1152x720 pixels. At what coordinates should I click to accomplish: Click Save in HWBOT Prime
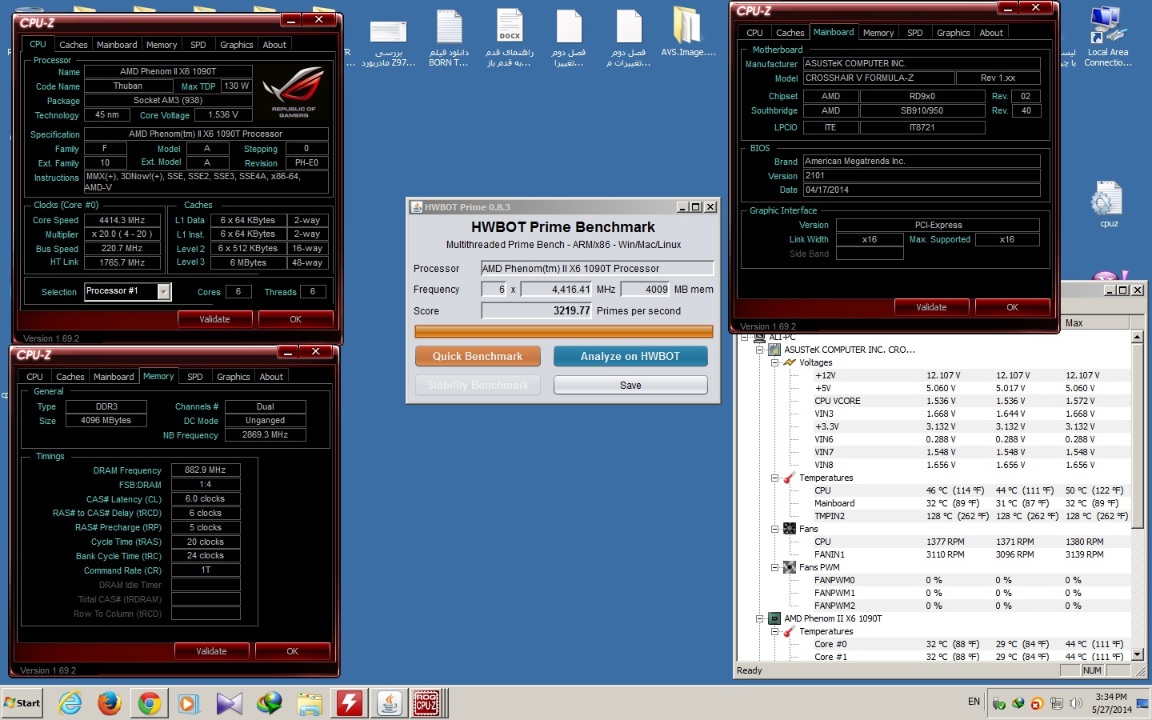[x=630, y=385]
